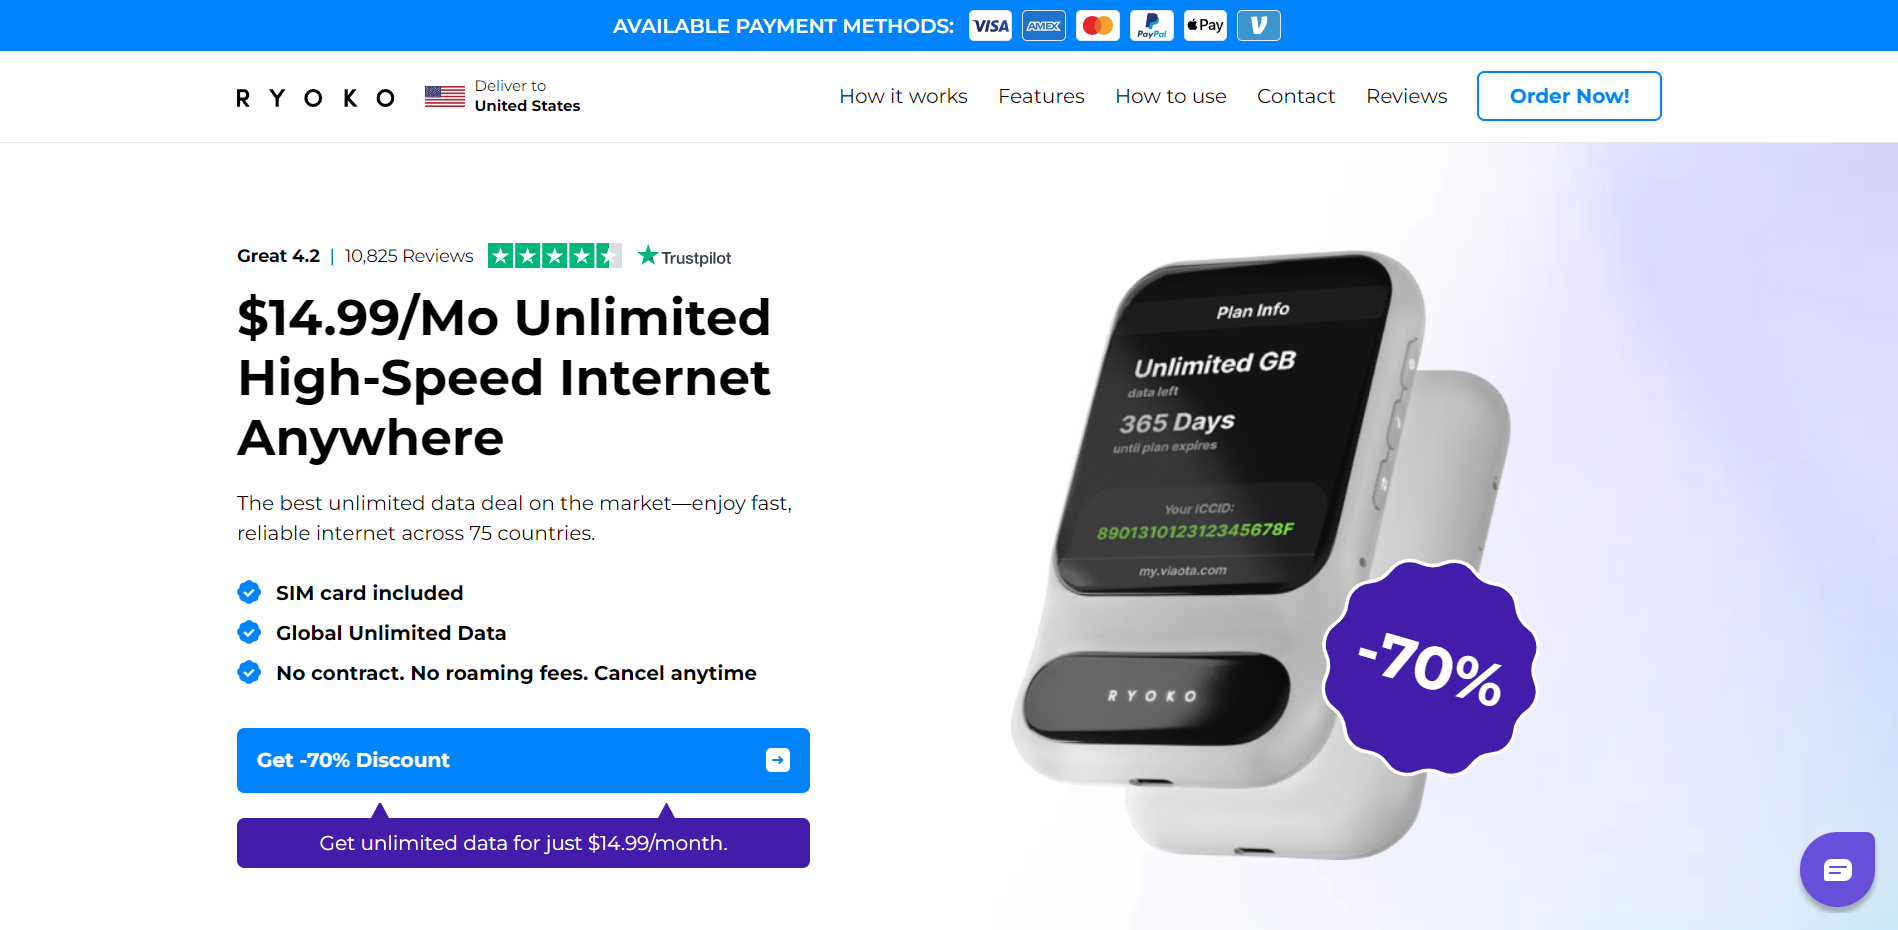
Task: Click the Visa payment icon
Action: point(990,26)
